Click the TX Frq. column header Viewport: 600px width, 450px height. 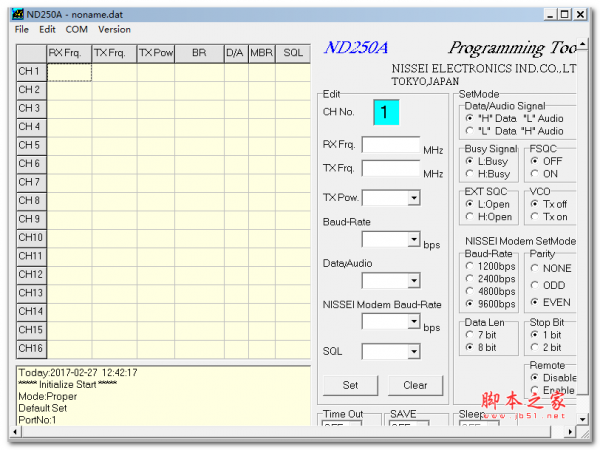click(x=114, y=53)
